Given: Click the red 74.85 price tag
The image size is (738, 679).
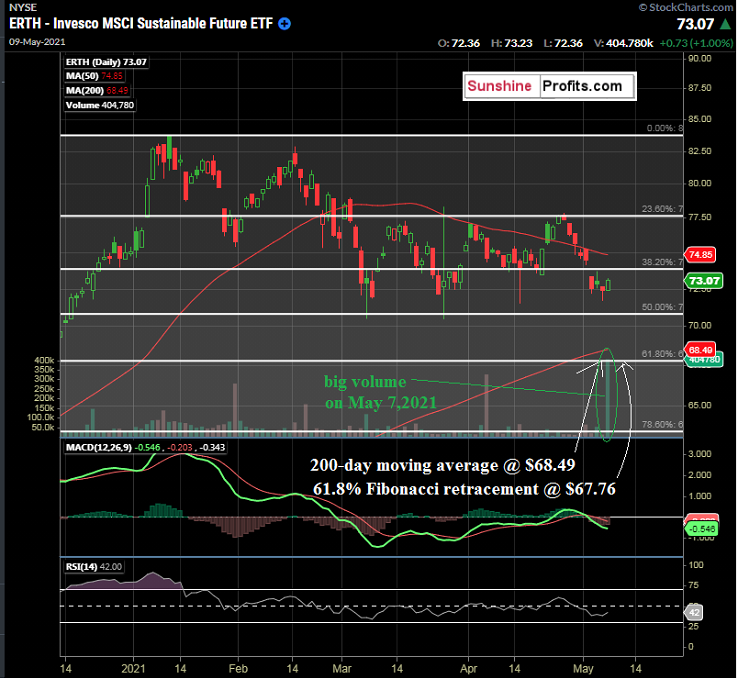Looking at the screenshot, I should click(x=700, y=255).
